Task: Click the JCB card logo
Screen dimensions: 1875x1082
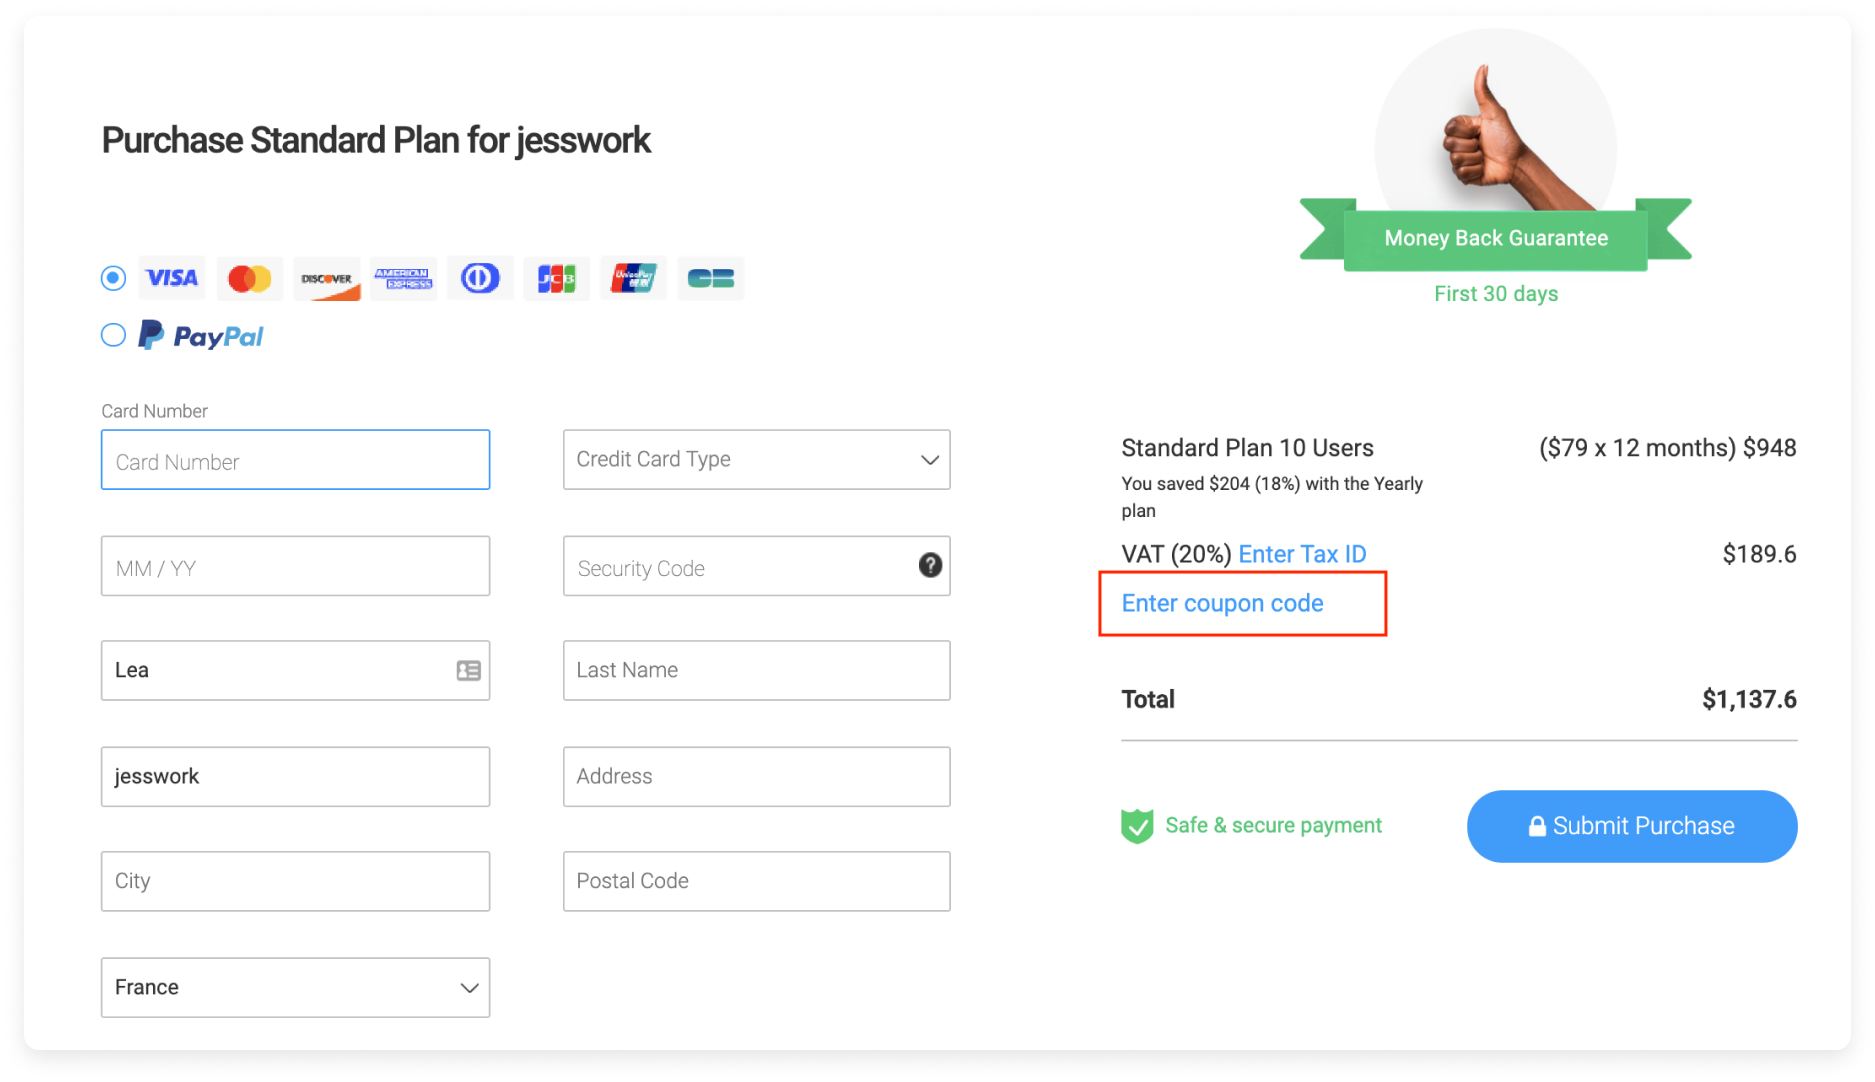Action: pos(557,278)
